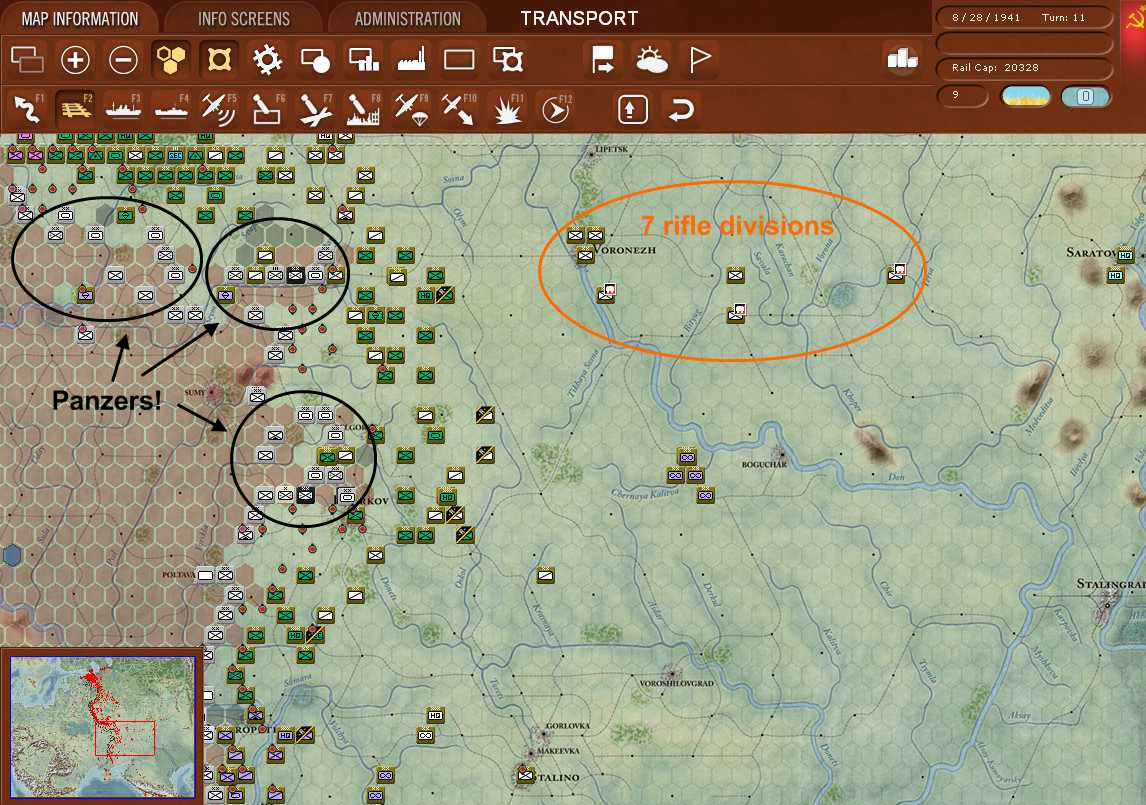
Task: Select the easternmost rifle division near Voronezh
Action: [x=896, y=275]
